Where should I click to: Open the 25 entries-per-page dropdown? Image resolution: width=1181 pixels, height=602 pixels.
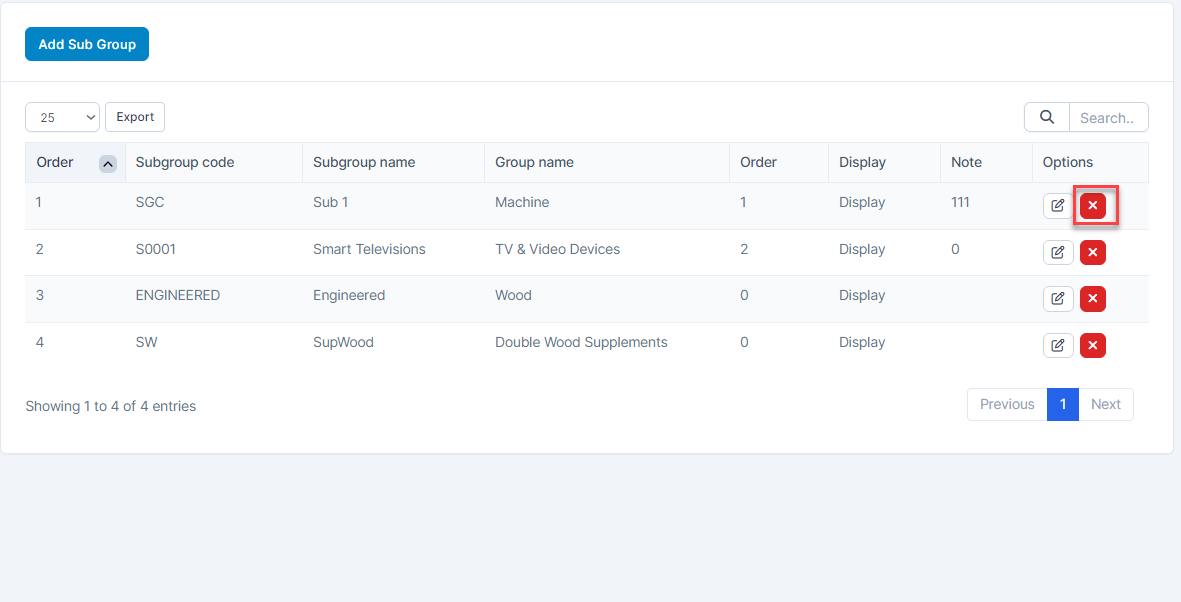63,117
